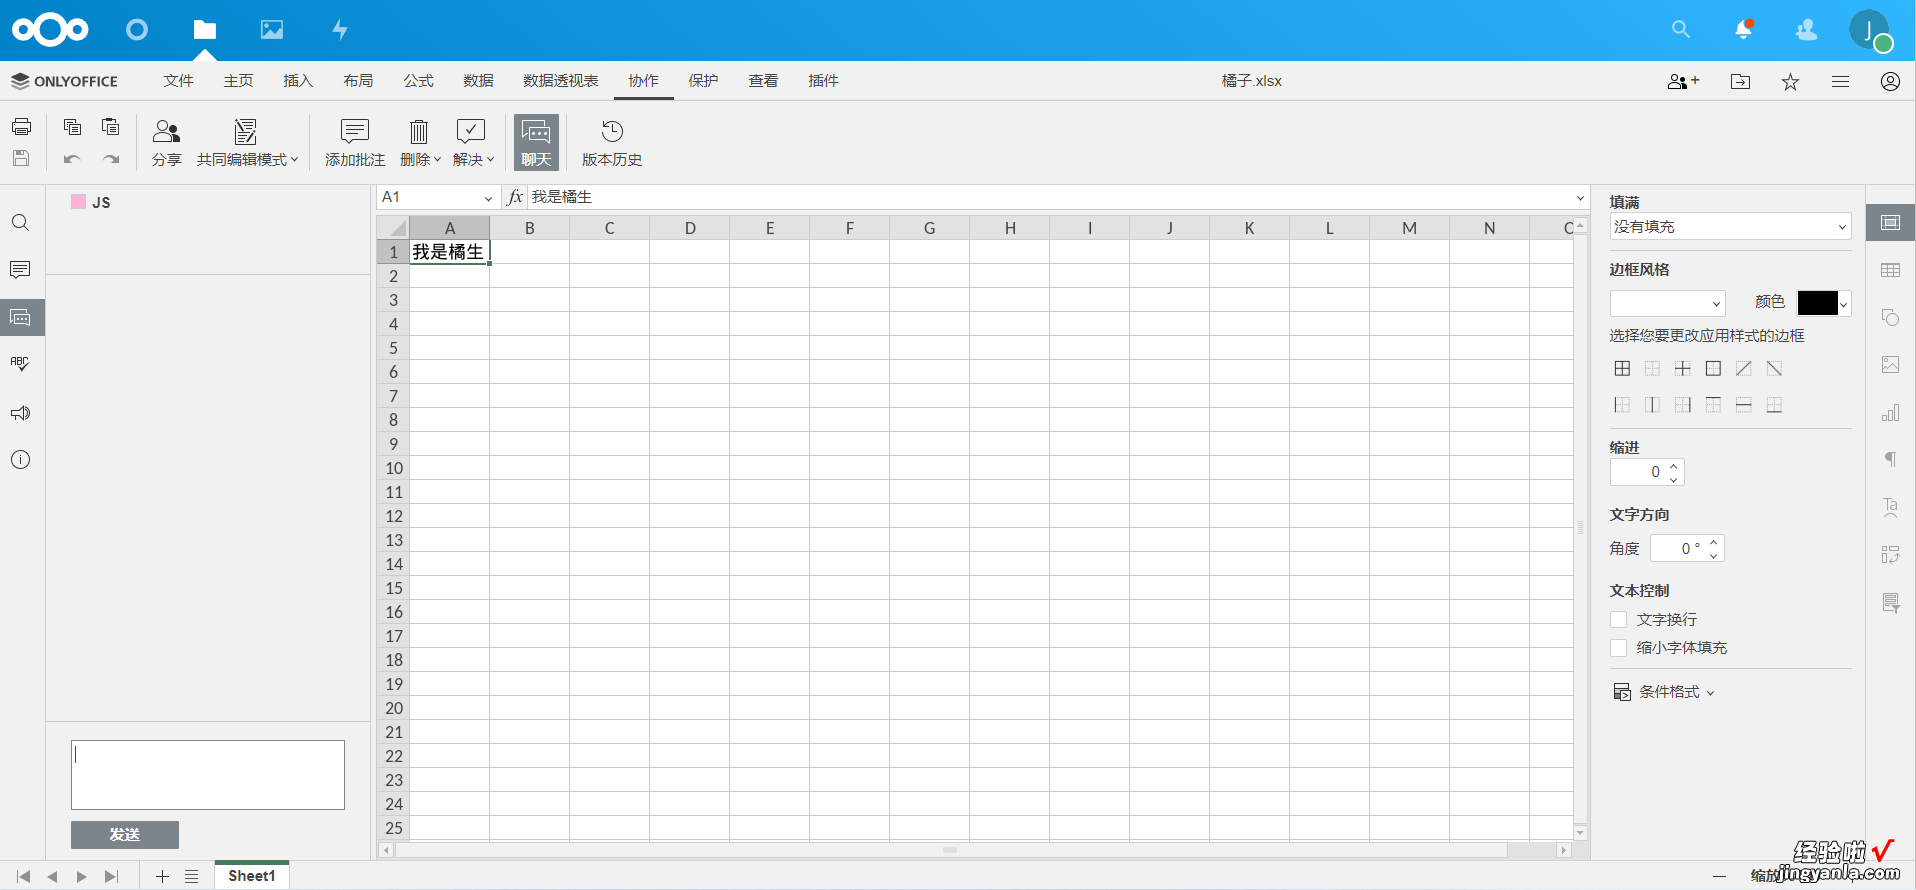The image size is (1916, 890).
Task: Open image settings right panel icon
Action: [1890, 365]
